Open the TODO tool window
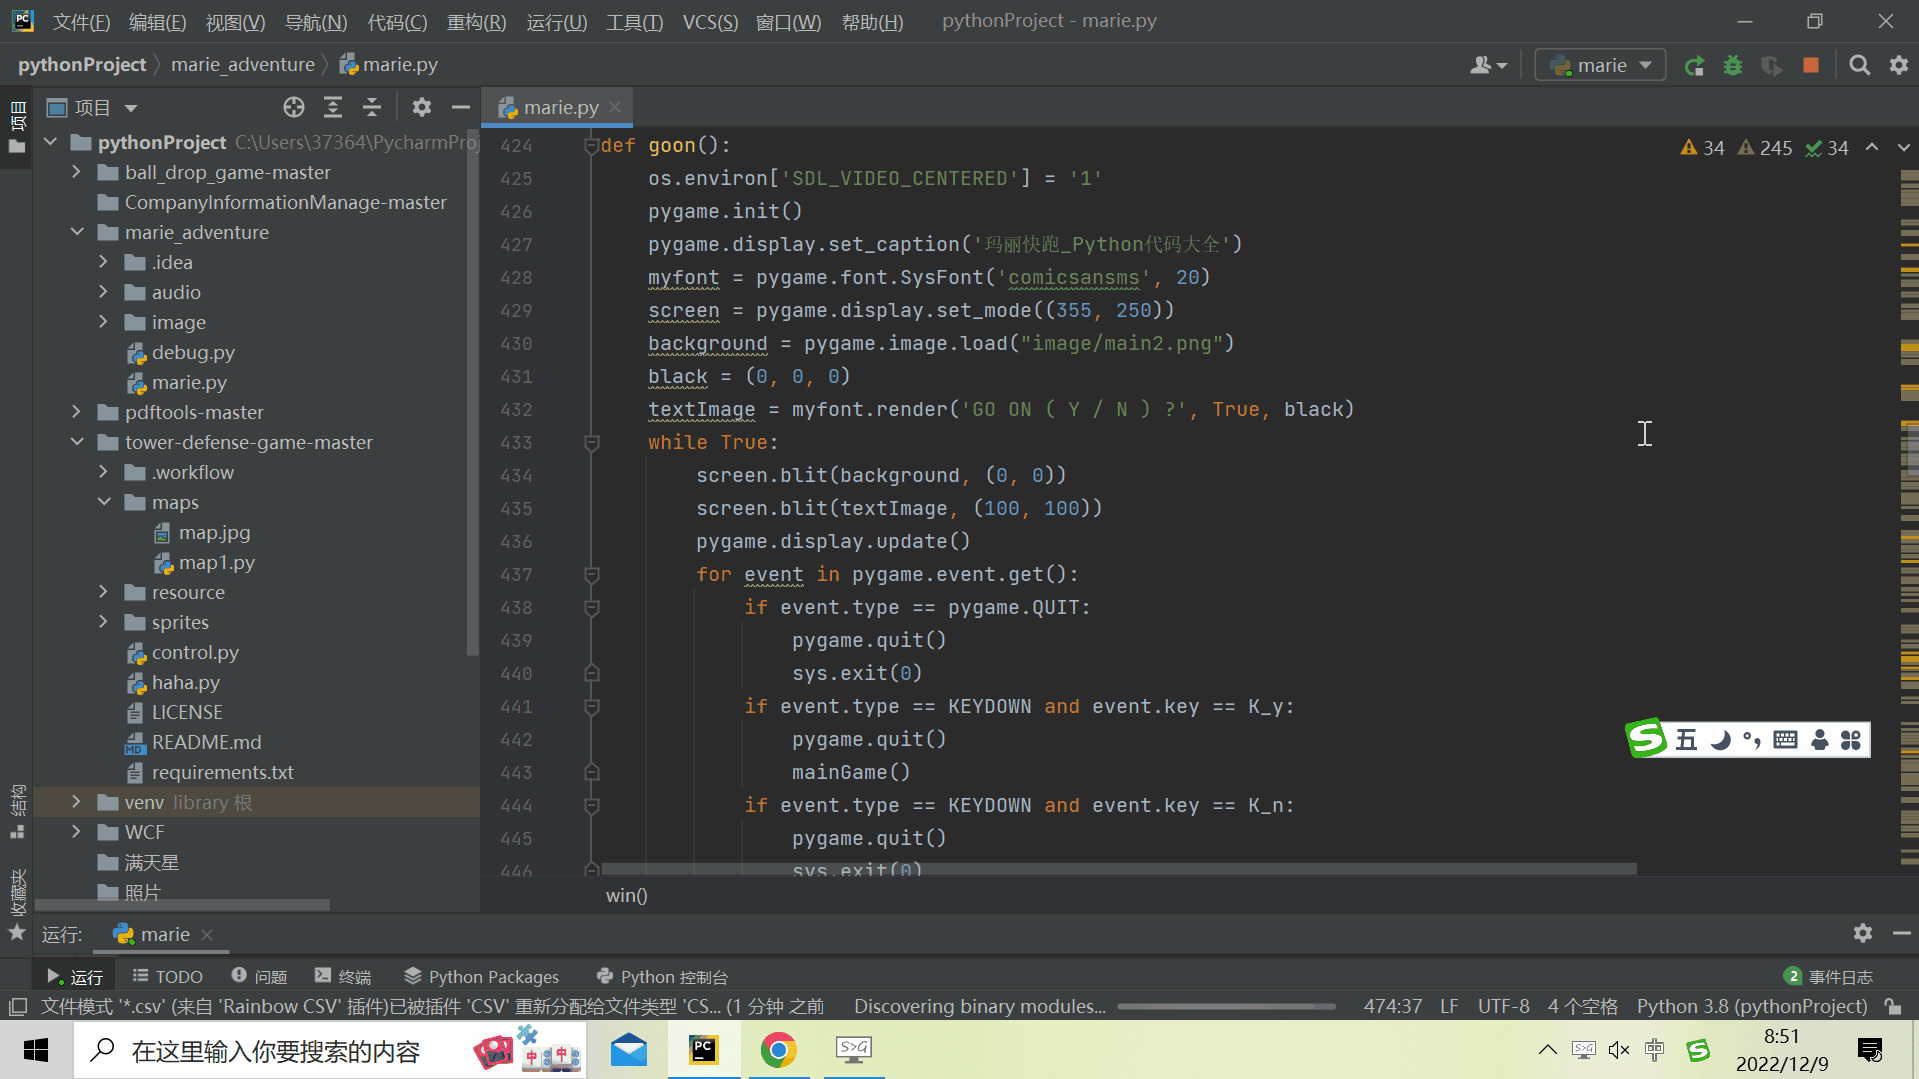The height and width of the screenshot is (1079, 1919). pyautogui.click(x=167, y=977)
